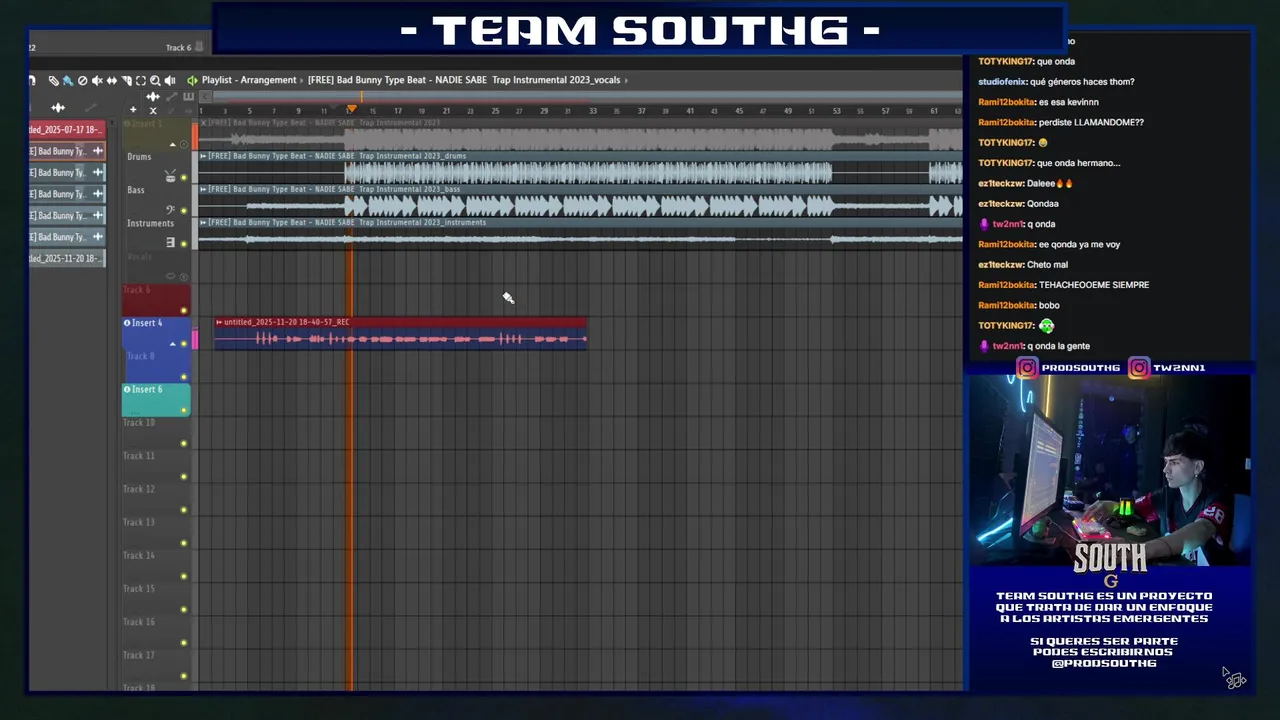Select the Slice tool

126,80
